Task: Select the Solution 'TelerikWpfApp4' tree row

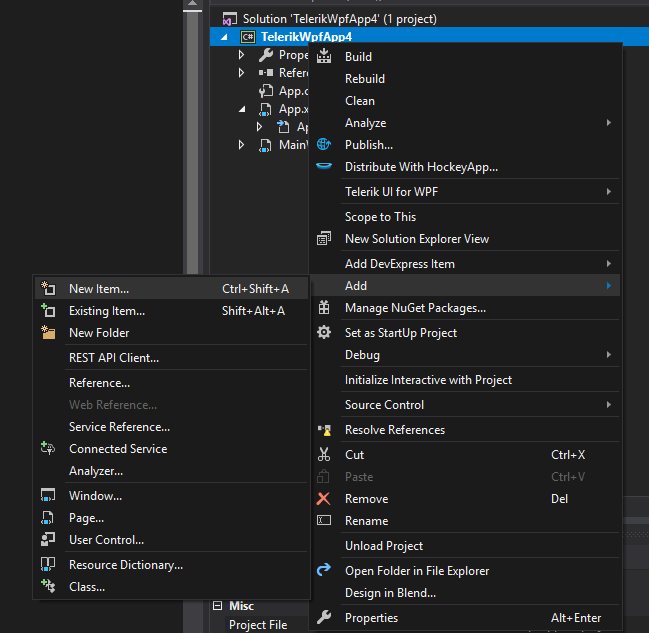Action: coord(429,19)
